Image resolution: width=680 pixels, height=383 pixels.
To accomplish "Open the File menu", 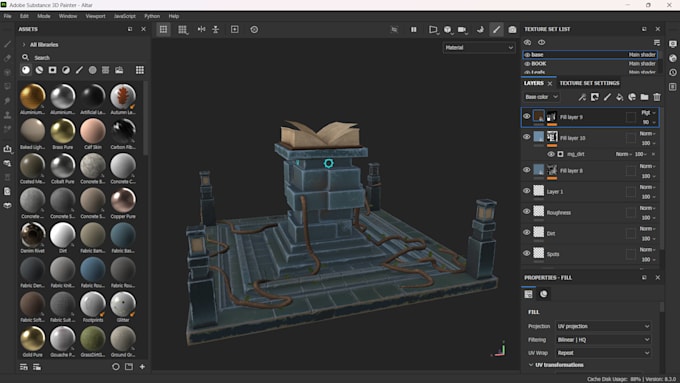I will pos(8,16).
